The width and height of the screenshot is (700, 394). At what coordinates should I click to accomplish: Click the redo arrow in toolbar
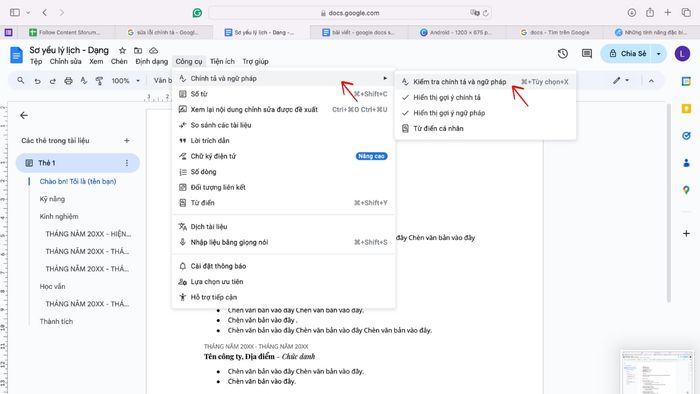pos(53,81)
